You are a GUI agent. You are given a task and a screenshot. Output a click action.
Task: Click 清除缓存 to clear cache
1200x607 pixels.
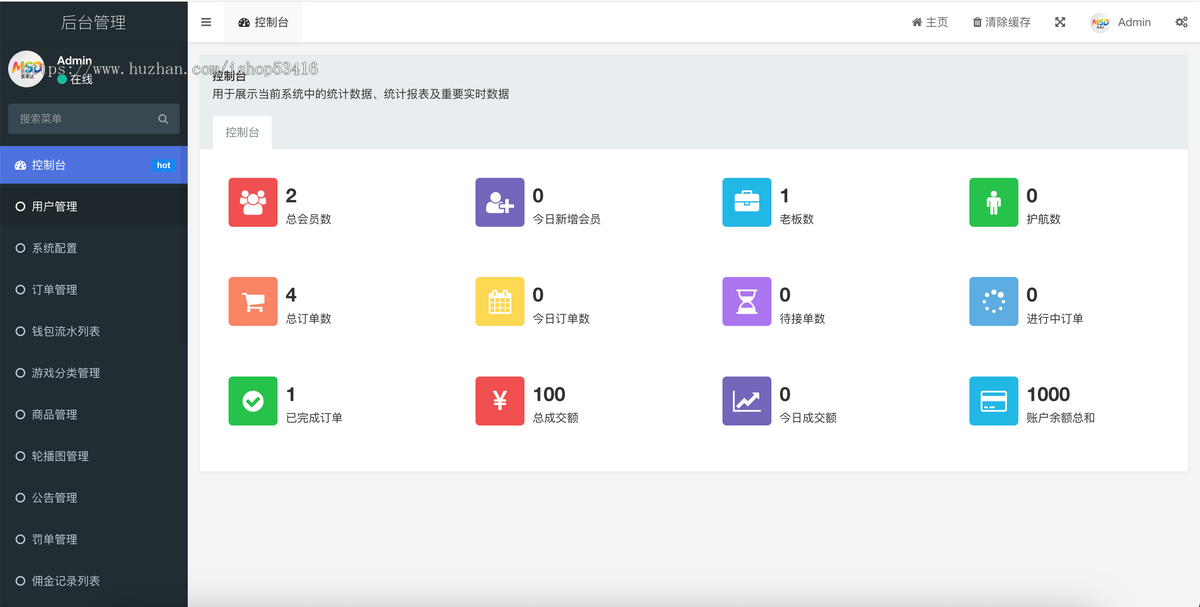[x=1001, y=22]
